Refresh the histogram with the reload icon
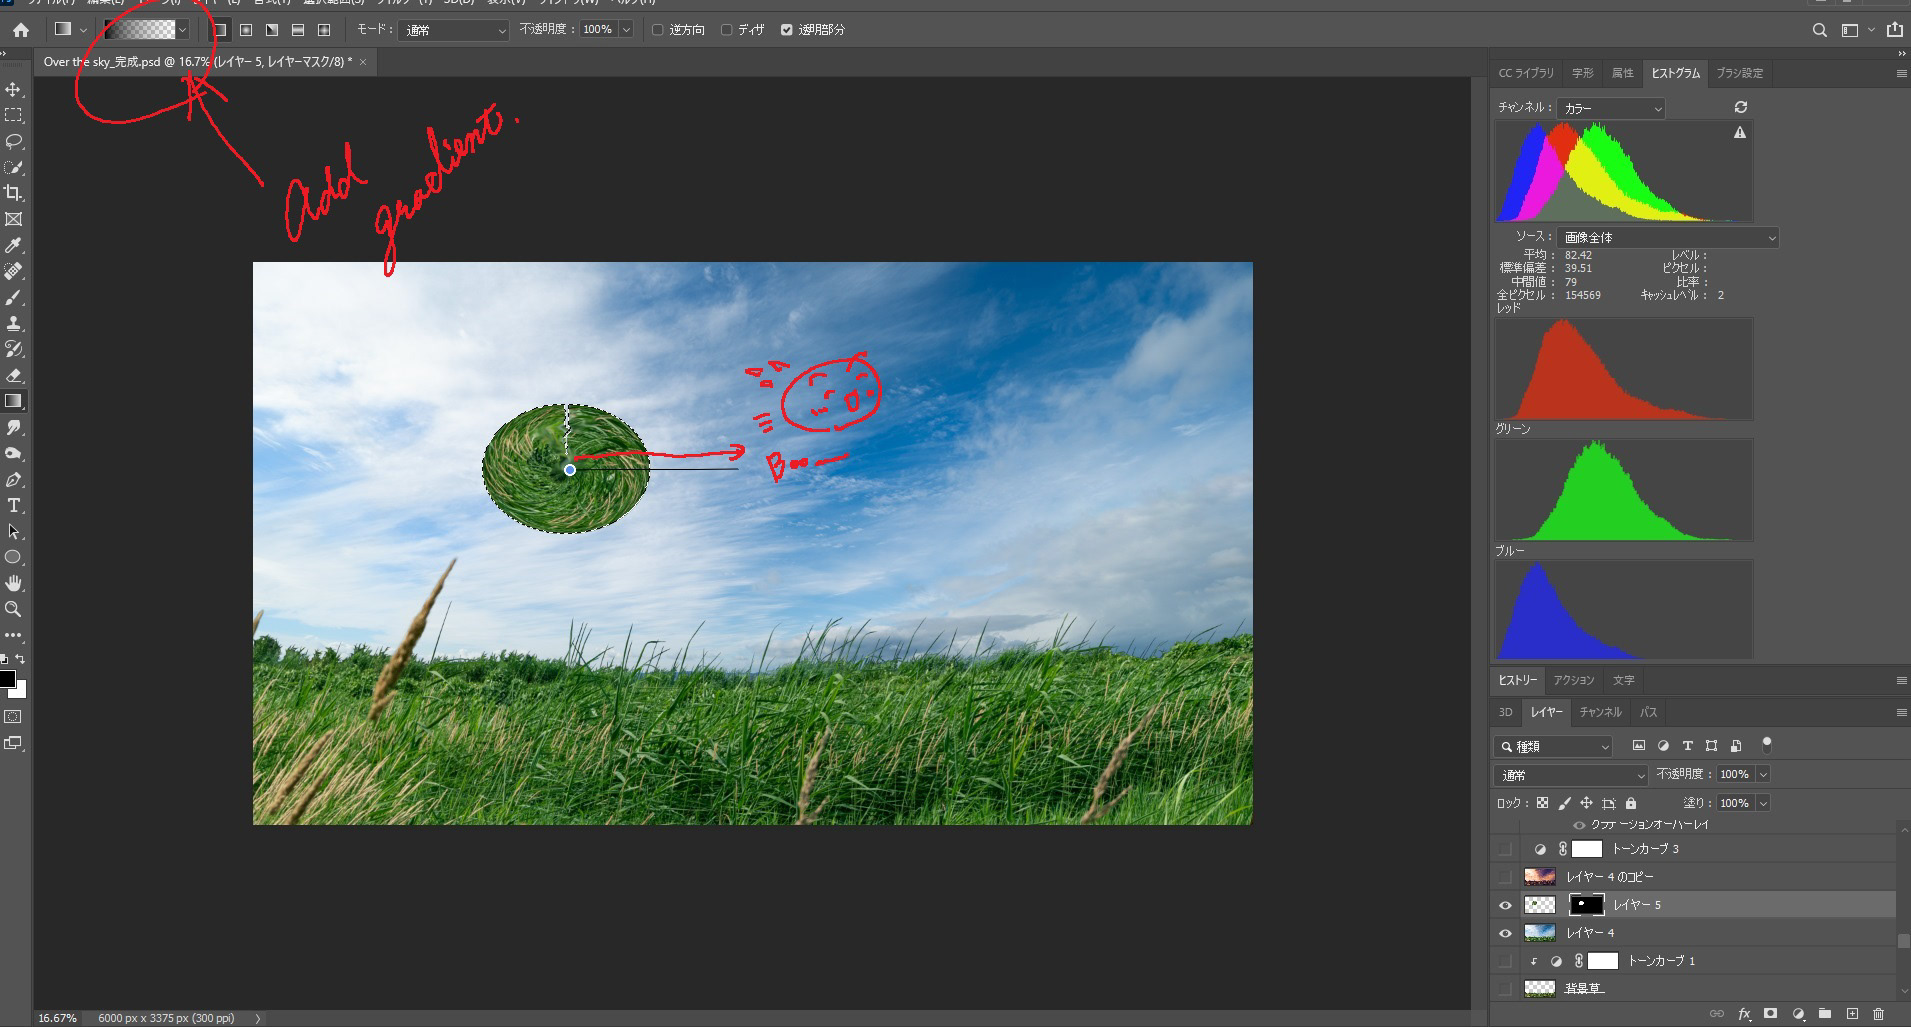 click(x=1741, y=107)
